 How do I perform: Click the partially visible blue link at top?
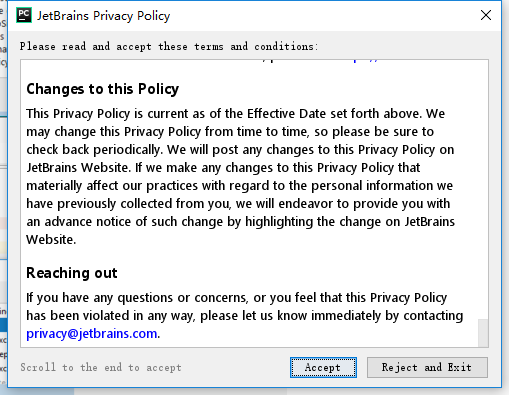[366, 61]
